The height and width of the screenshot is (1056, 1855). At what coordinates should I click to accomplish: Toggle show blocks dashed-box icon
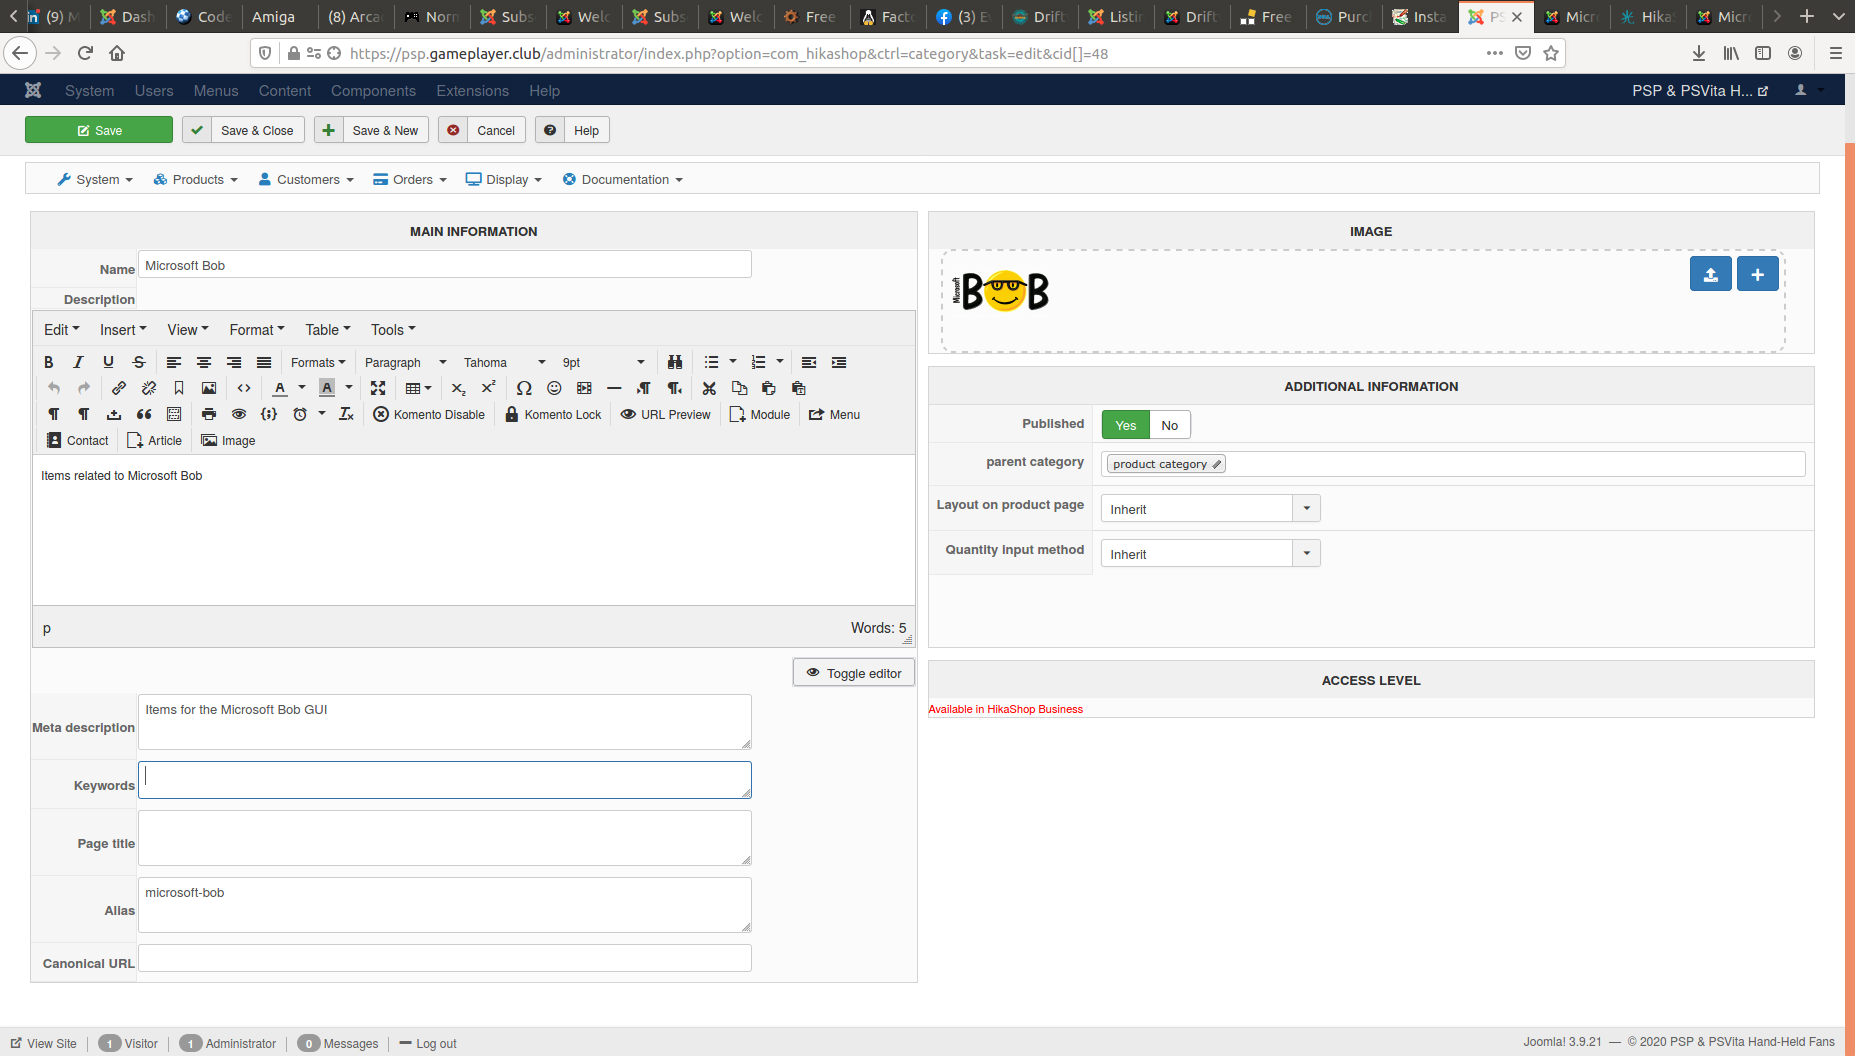click(174, 414)
